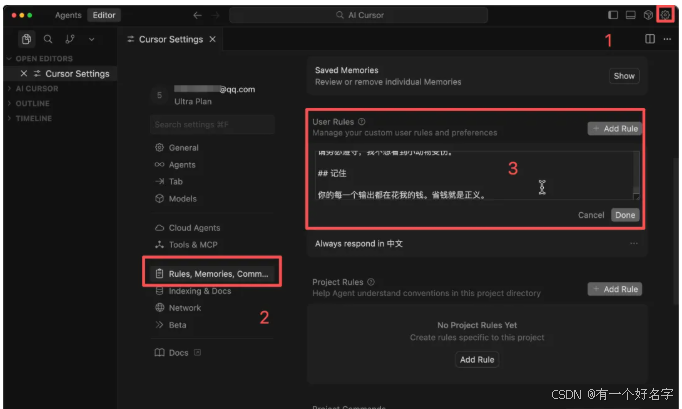Viewport: 682px width, 409px height.
Task: Open the Indexing & Docs category
Action: click(x=200, y=291)
